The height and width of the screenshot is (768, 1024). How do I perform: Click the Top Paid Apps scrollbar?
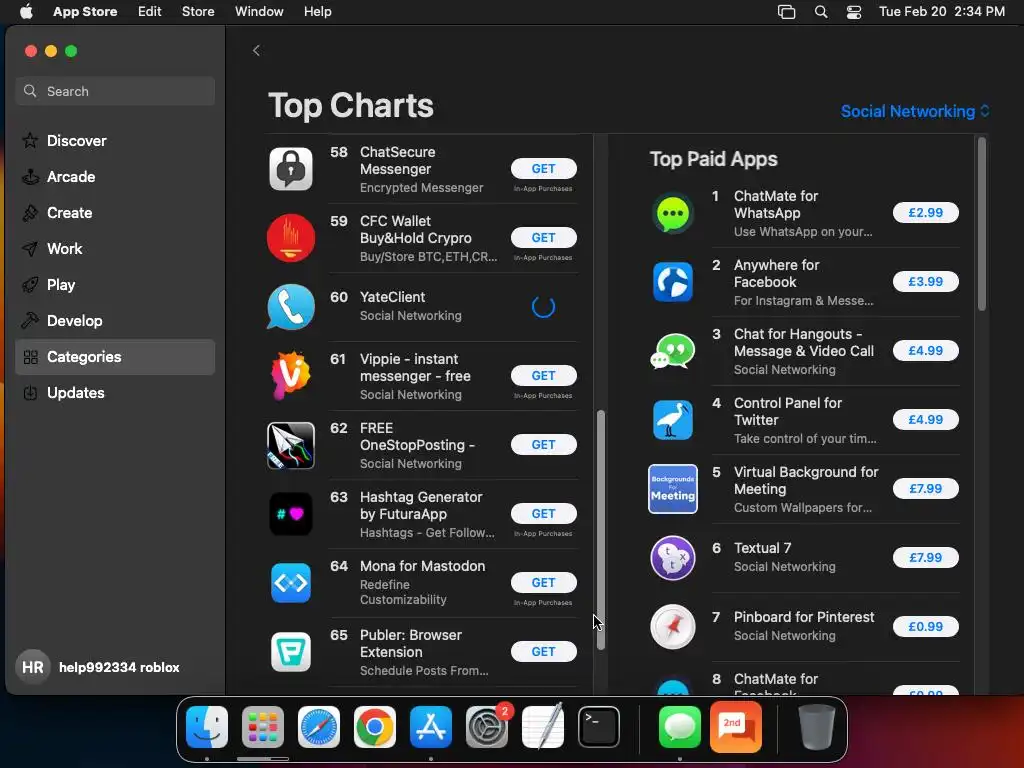point(982,224)
